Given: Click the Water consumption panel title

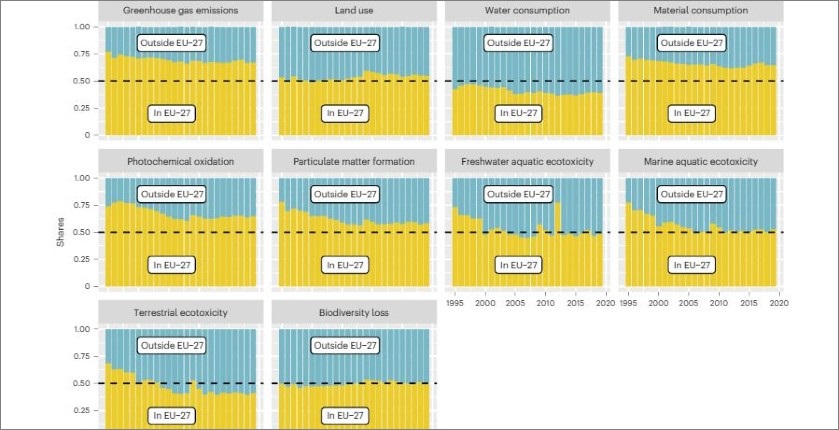Looking at the screenshot, I should [x=528, y=11].
